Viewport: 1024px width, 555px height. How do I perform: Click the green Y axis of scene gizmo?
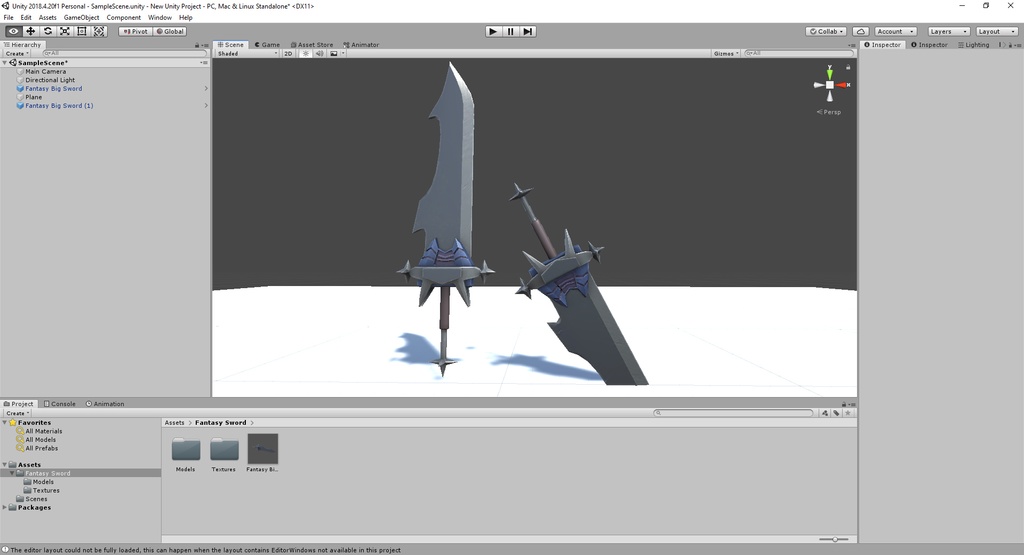829,72
